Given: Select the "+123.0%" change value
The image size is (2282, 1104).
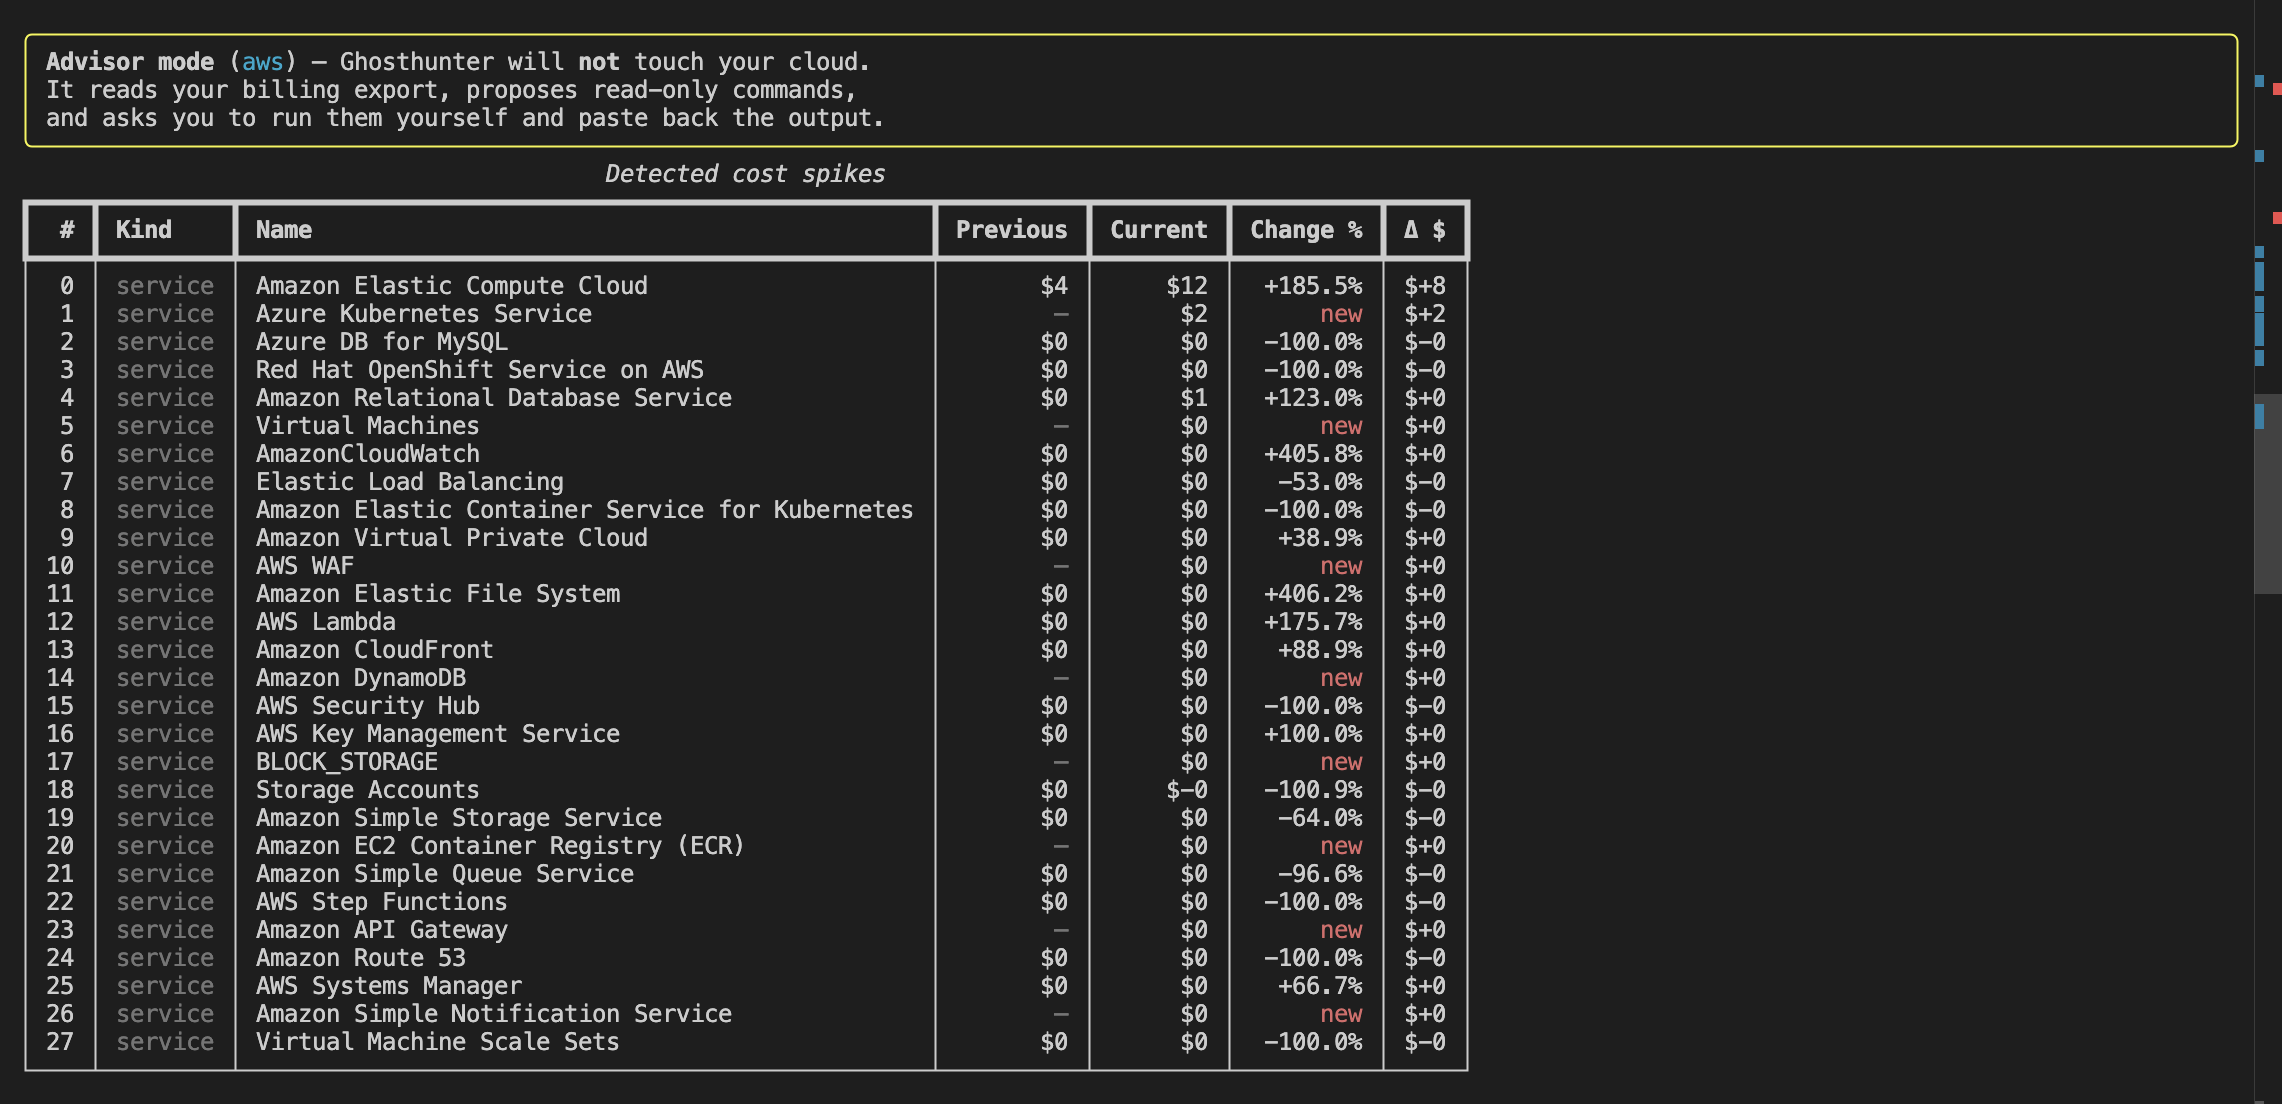Looking at the screenshot, I should (1313, 398).
